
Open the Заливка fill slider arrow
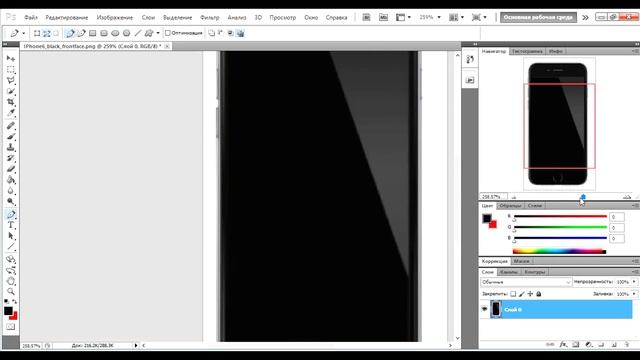(634, 294)
